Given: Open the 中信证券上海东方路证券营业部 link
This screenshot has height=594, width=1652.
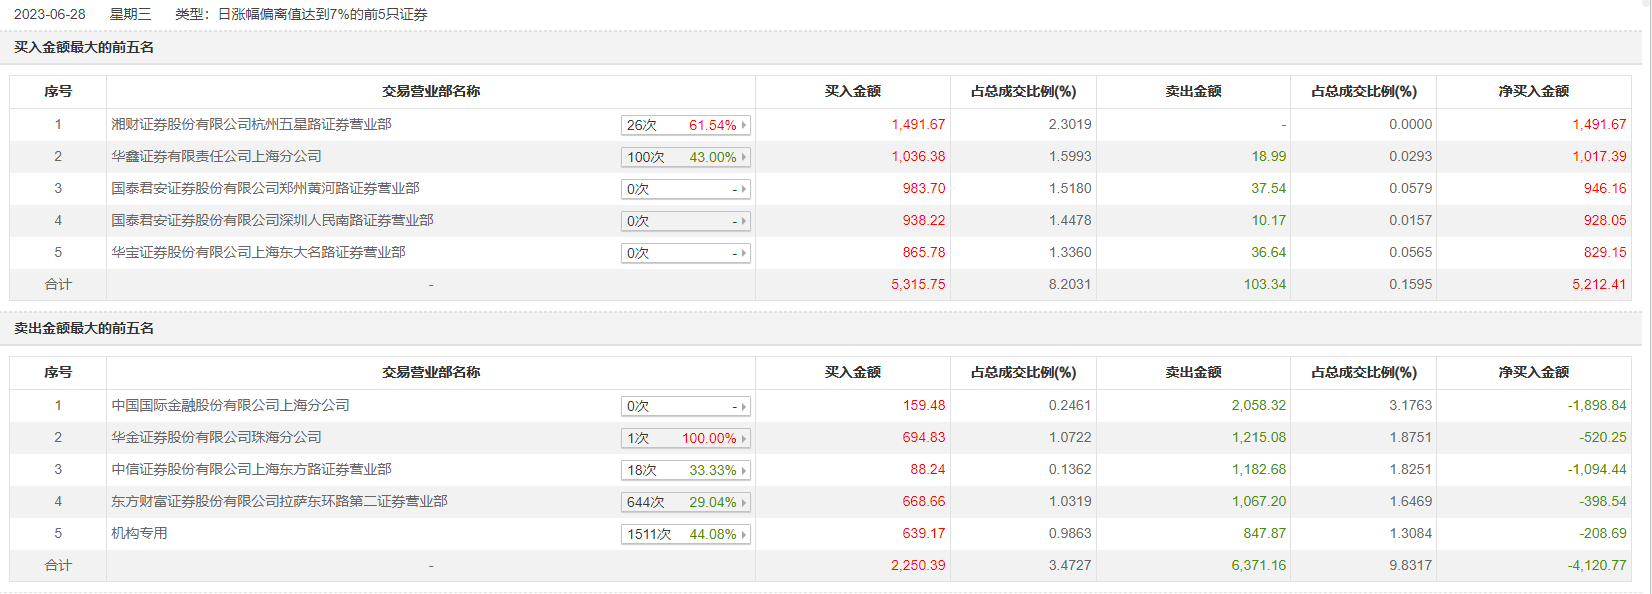Looking at the screenshot, I should 251,469.
